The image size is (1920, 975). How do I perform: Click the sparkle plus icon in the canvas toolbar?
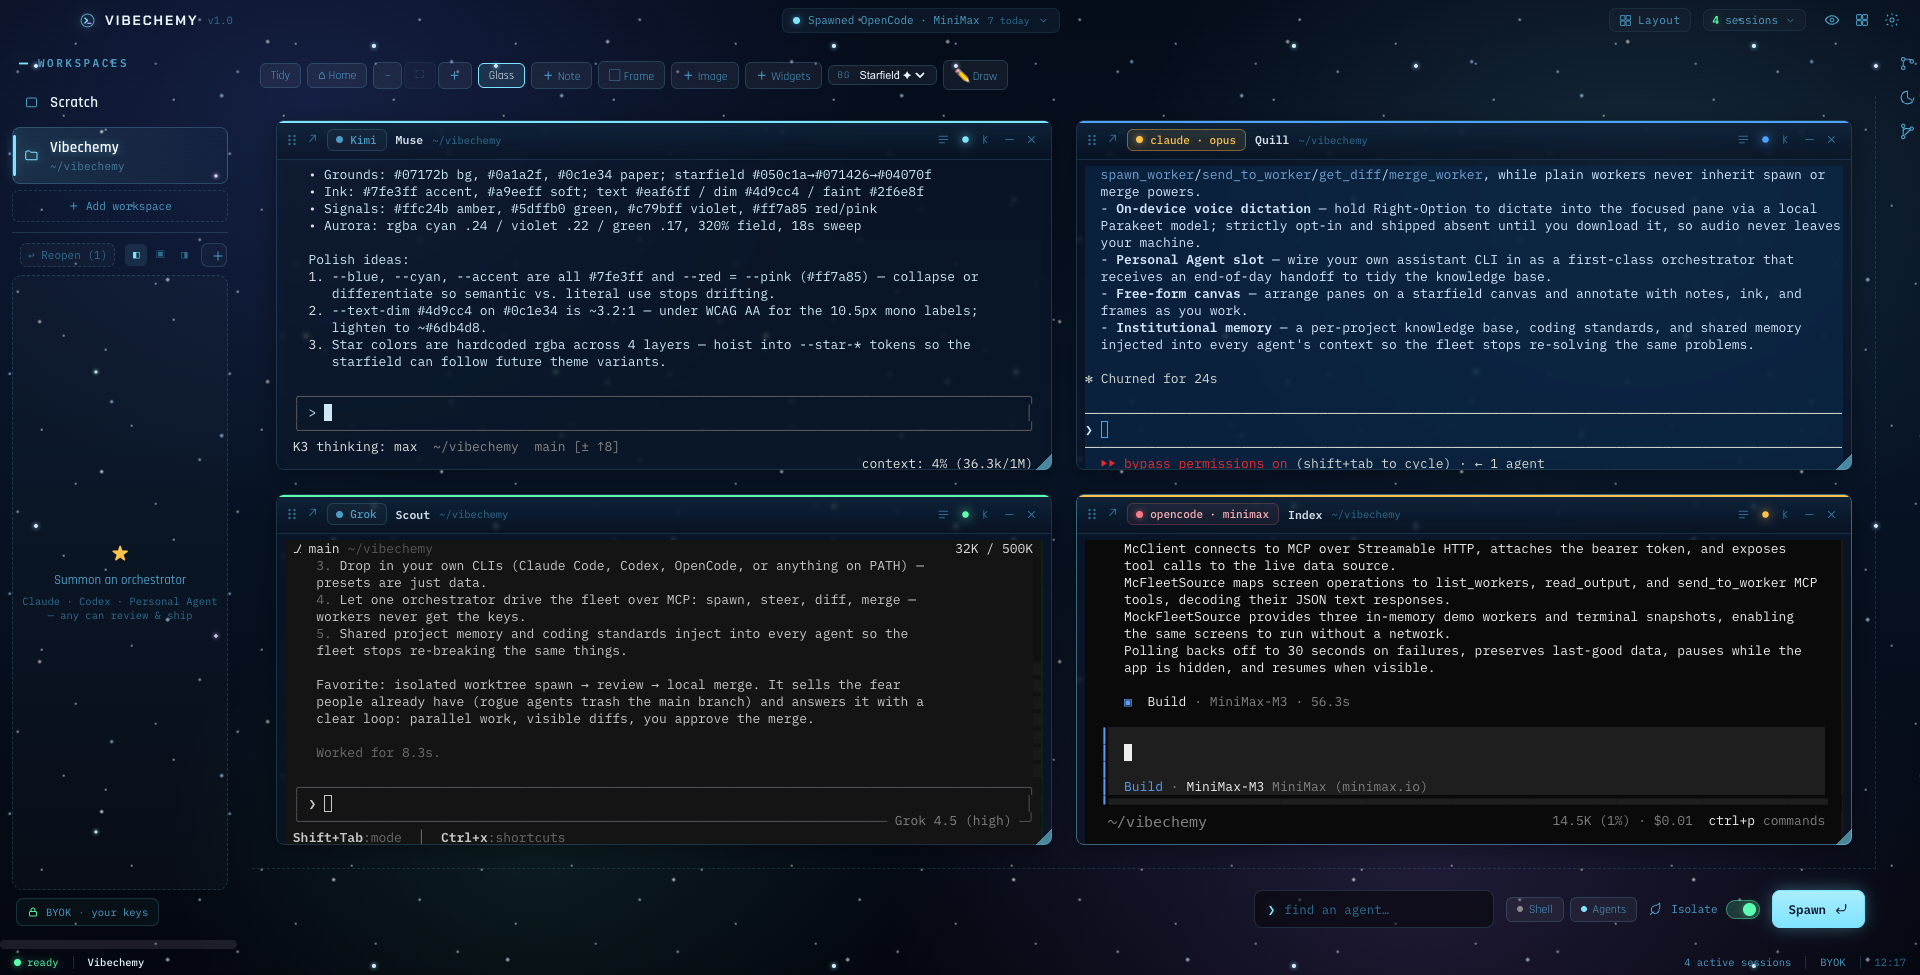click(455, 75)
